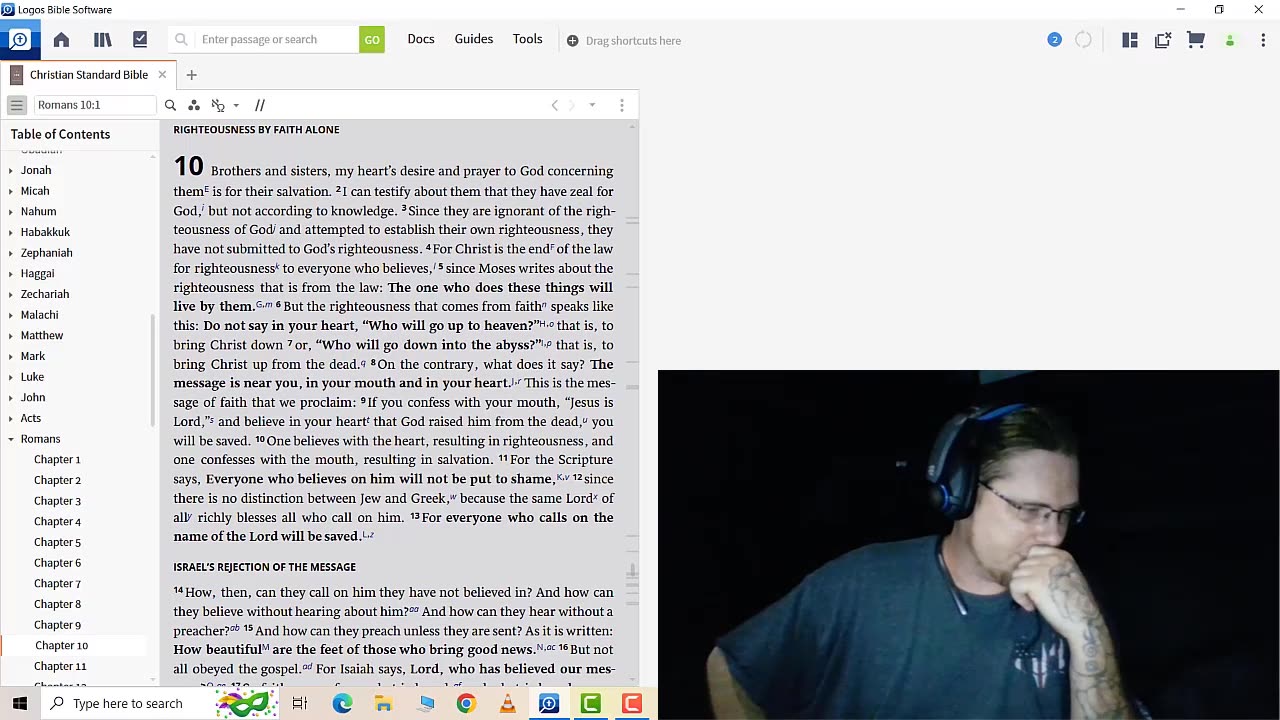Open the Library books icon
This screenshot has width=1280, height=720.
102,40
